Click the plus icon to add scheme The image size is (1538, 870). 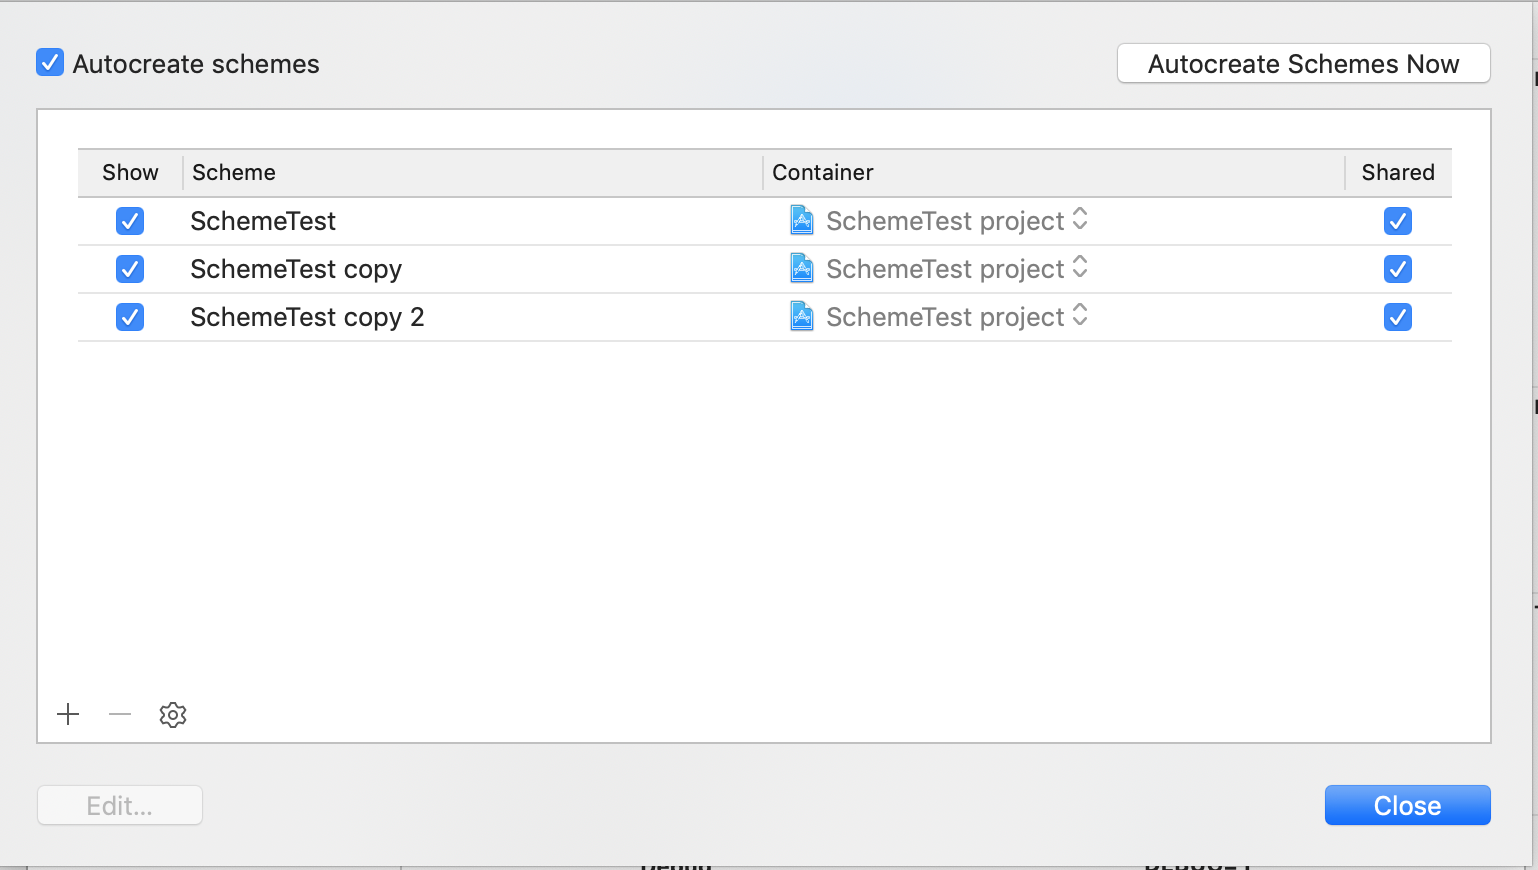68,714
